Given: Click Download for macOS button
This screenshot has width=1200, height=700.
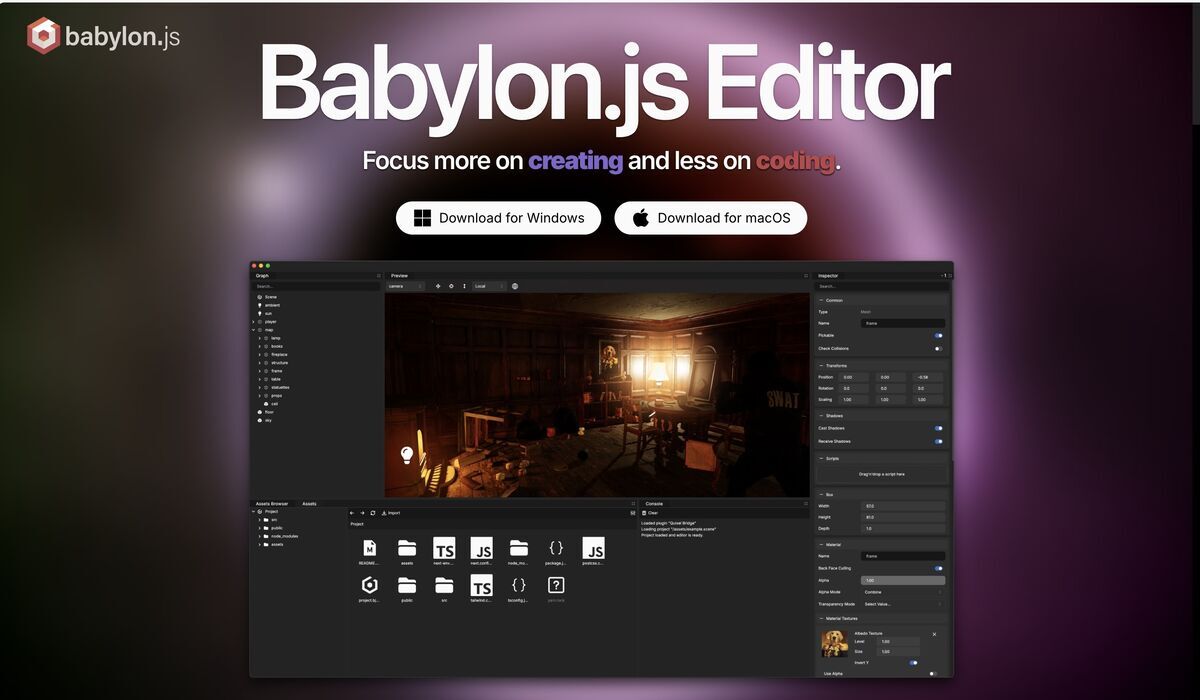Looking at the screenshot, I should tap(710, 218).
